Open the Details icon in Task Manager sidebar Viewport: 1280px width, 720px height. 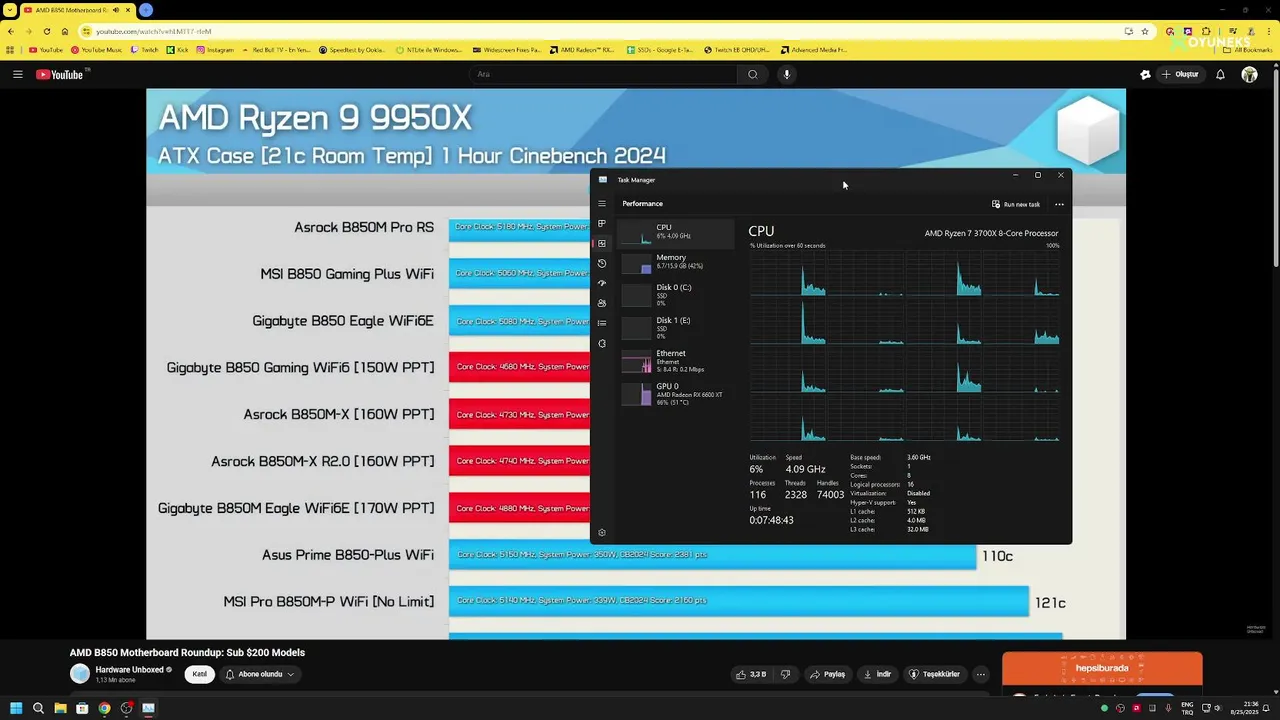(x=602, y=323)
